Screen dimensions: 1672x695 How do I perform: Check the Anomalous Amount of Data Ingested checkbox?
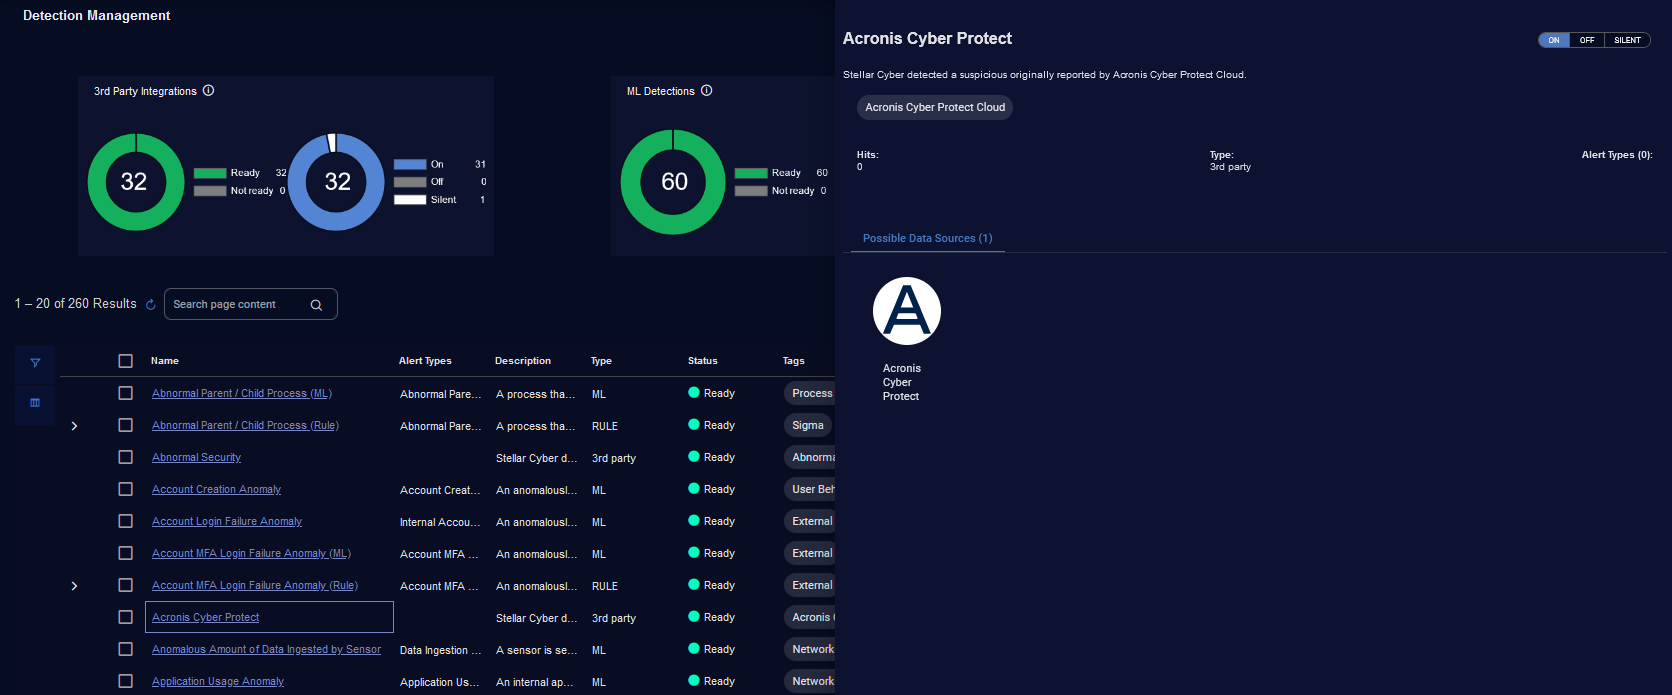[125, 649]
